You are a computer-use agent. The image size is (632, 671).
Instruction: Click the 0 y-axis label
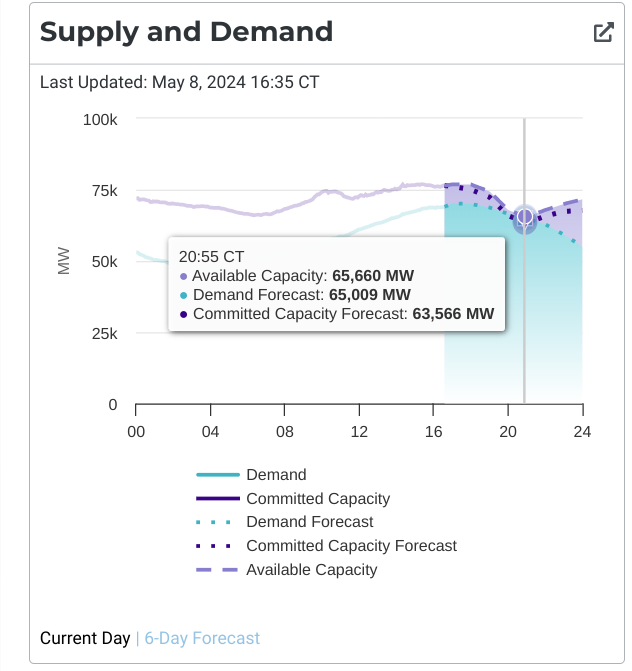click(x=113, y=404)
